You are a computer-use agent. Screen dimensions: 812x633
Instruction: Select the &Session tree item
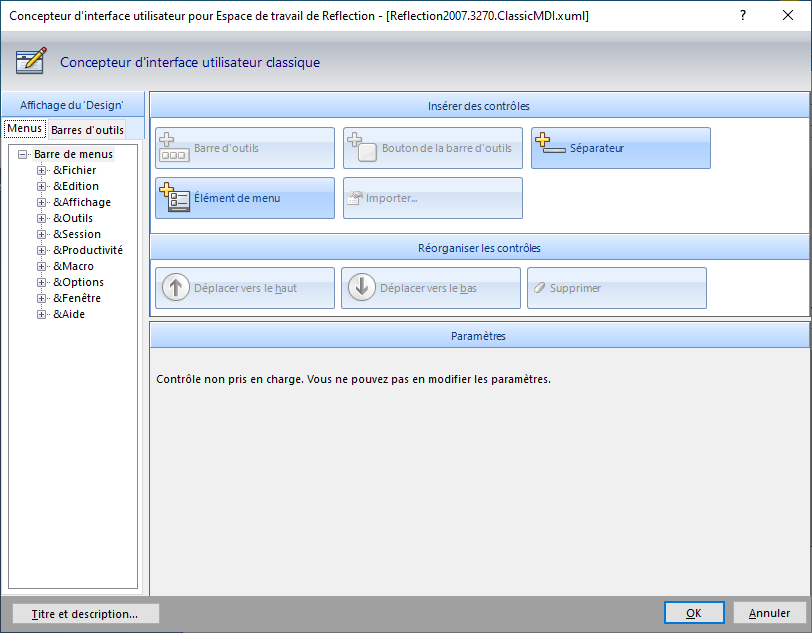point(77,235)
